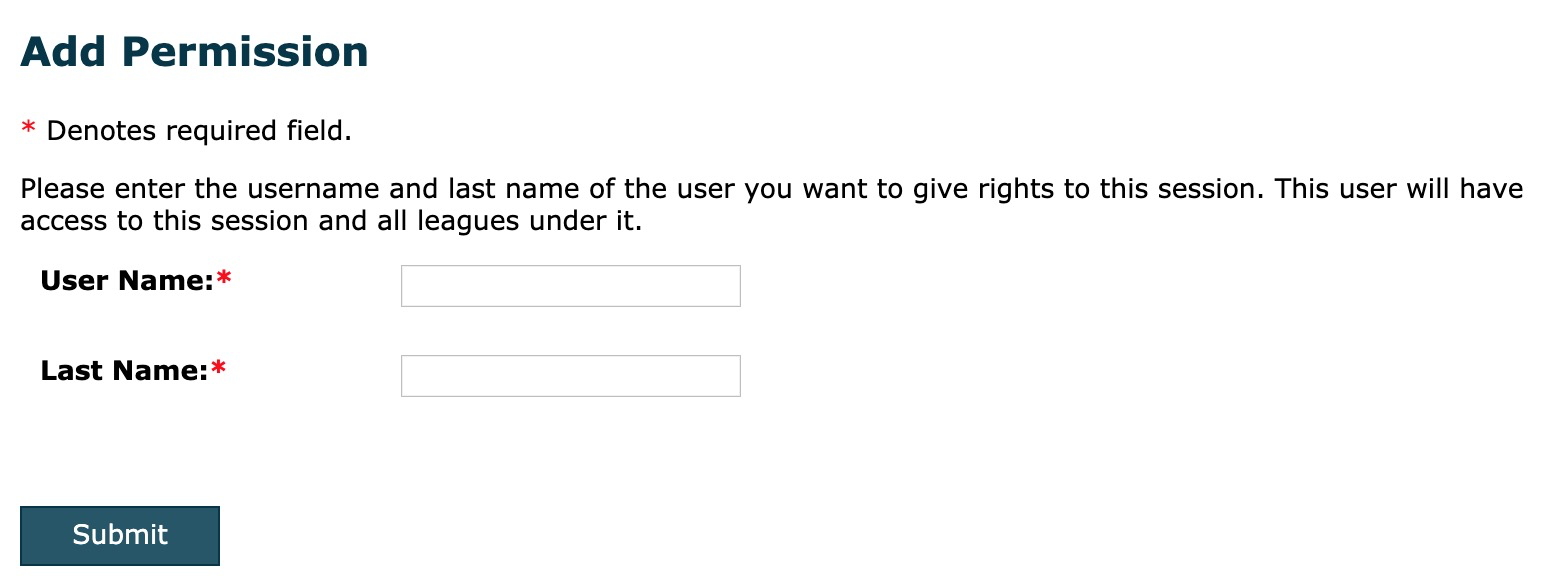Click the Last Name field label
Viewport: 1546px width, 586px height.
tap(125, 371)
